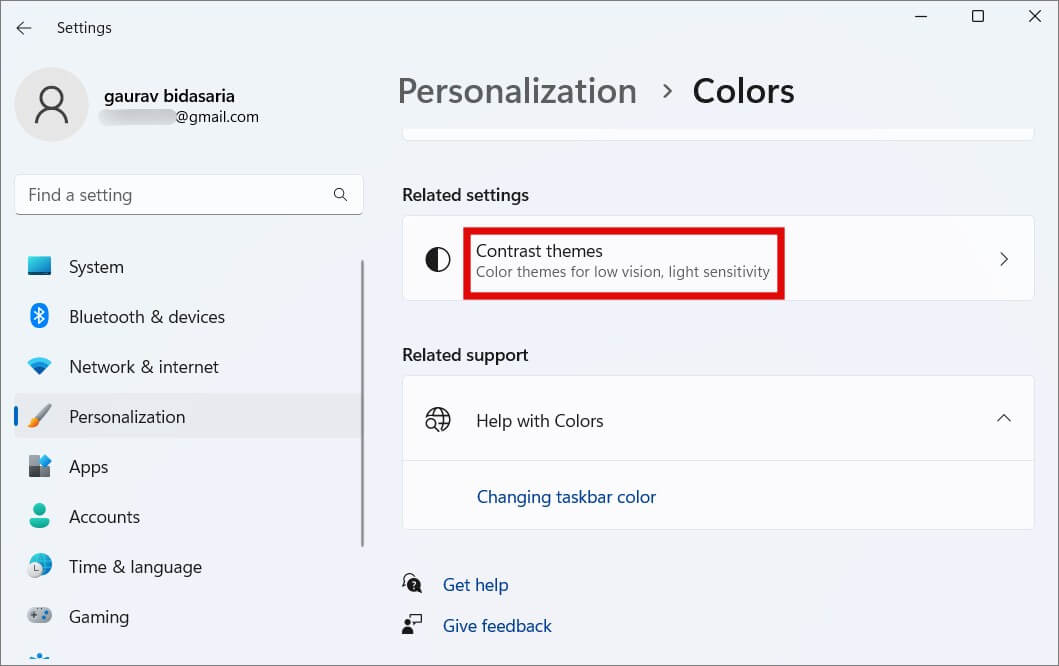
Task: Open the Changing taskbar color link
Action: tap(566, 497)
